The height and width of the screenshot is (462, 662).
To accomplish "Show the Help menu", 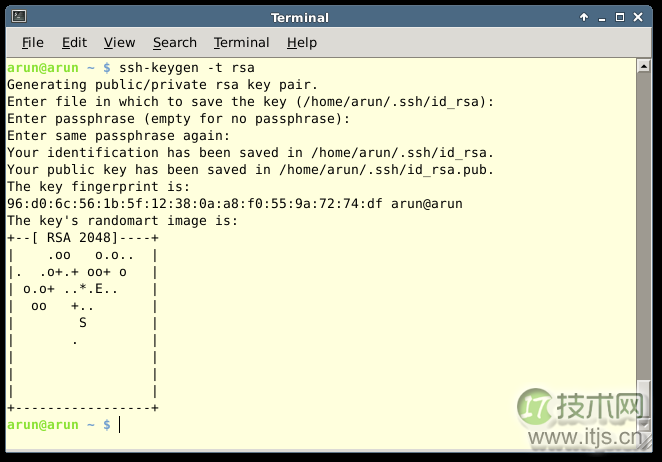I will point(301,42).
